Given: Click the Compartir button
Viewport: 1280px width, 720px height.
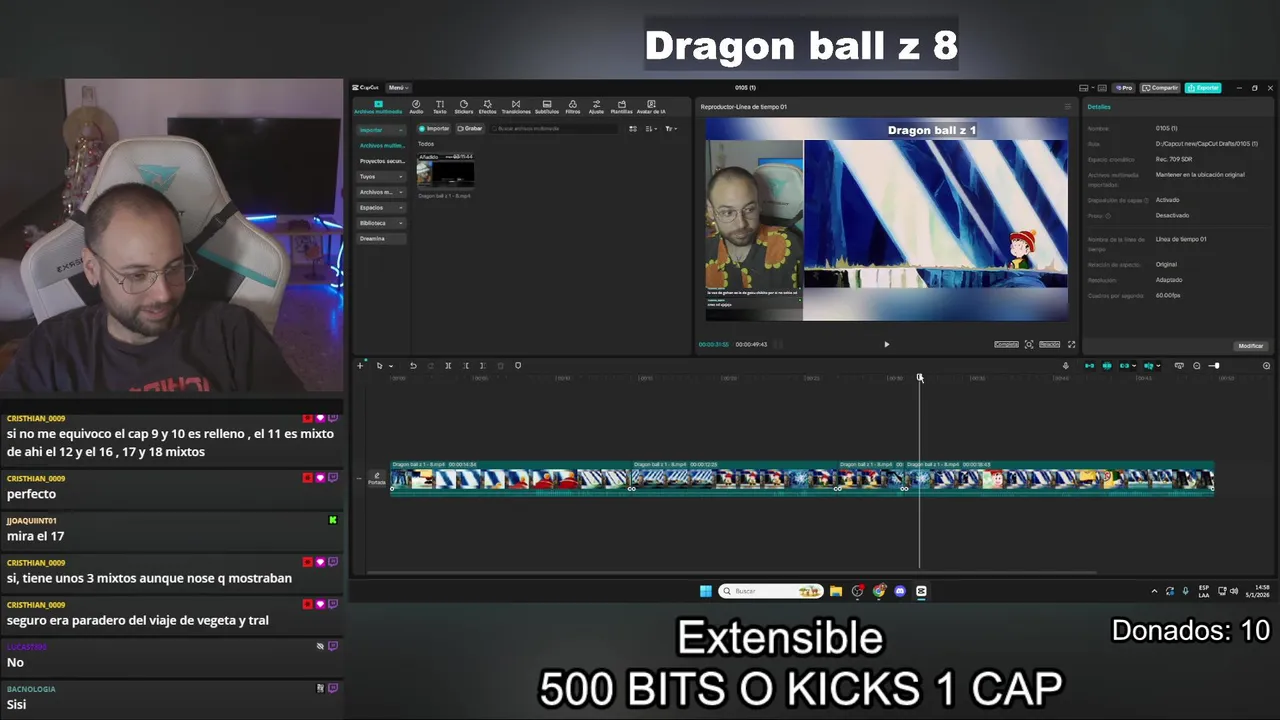Looking at the screenshot, I should [1161, 88].
